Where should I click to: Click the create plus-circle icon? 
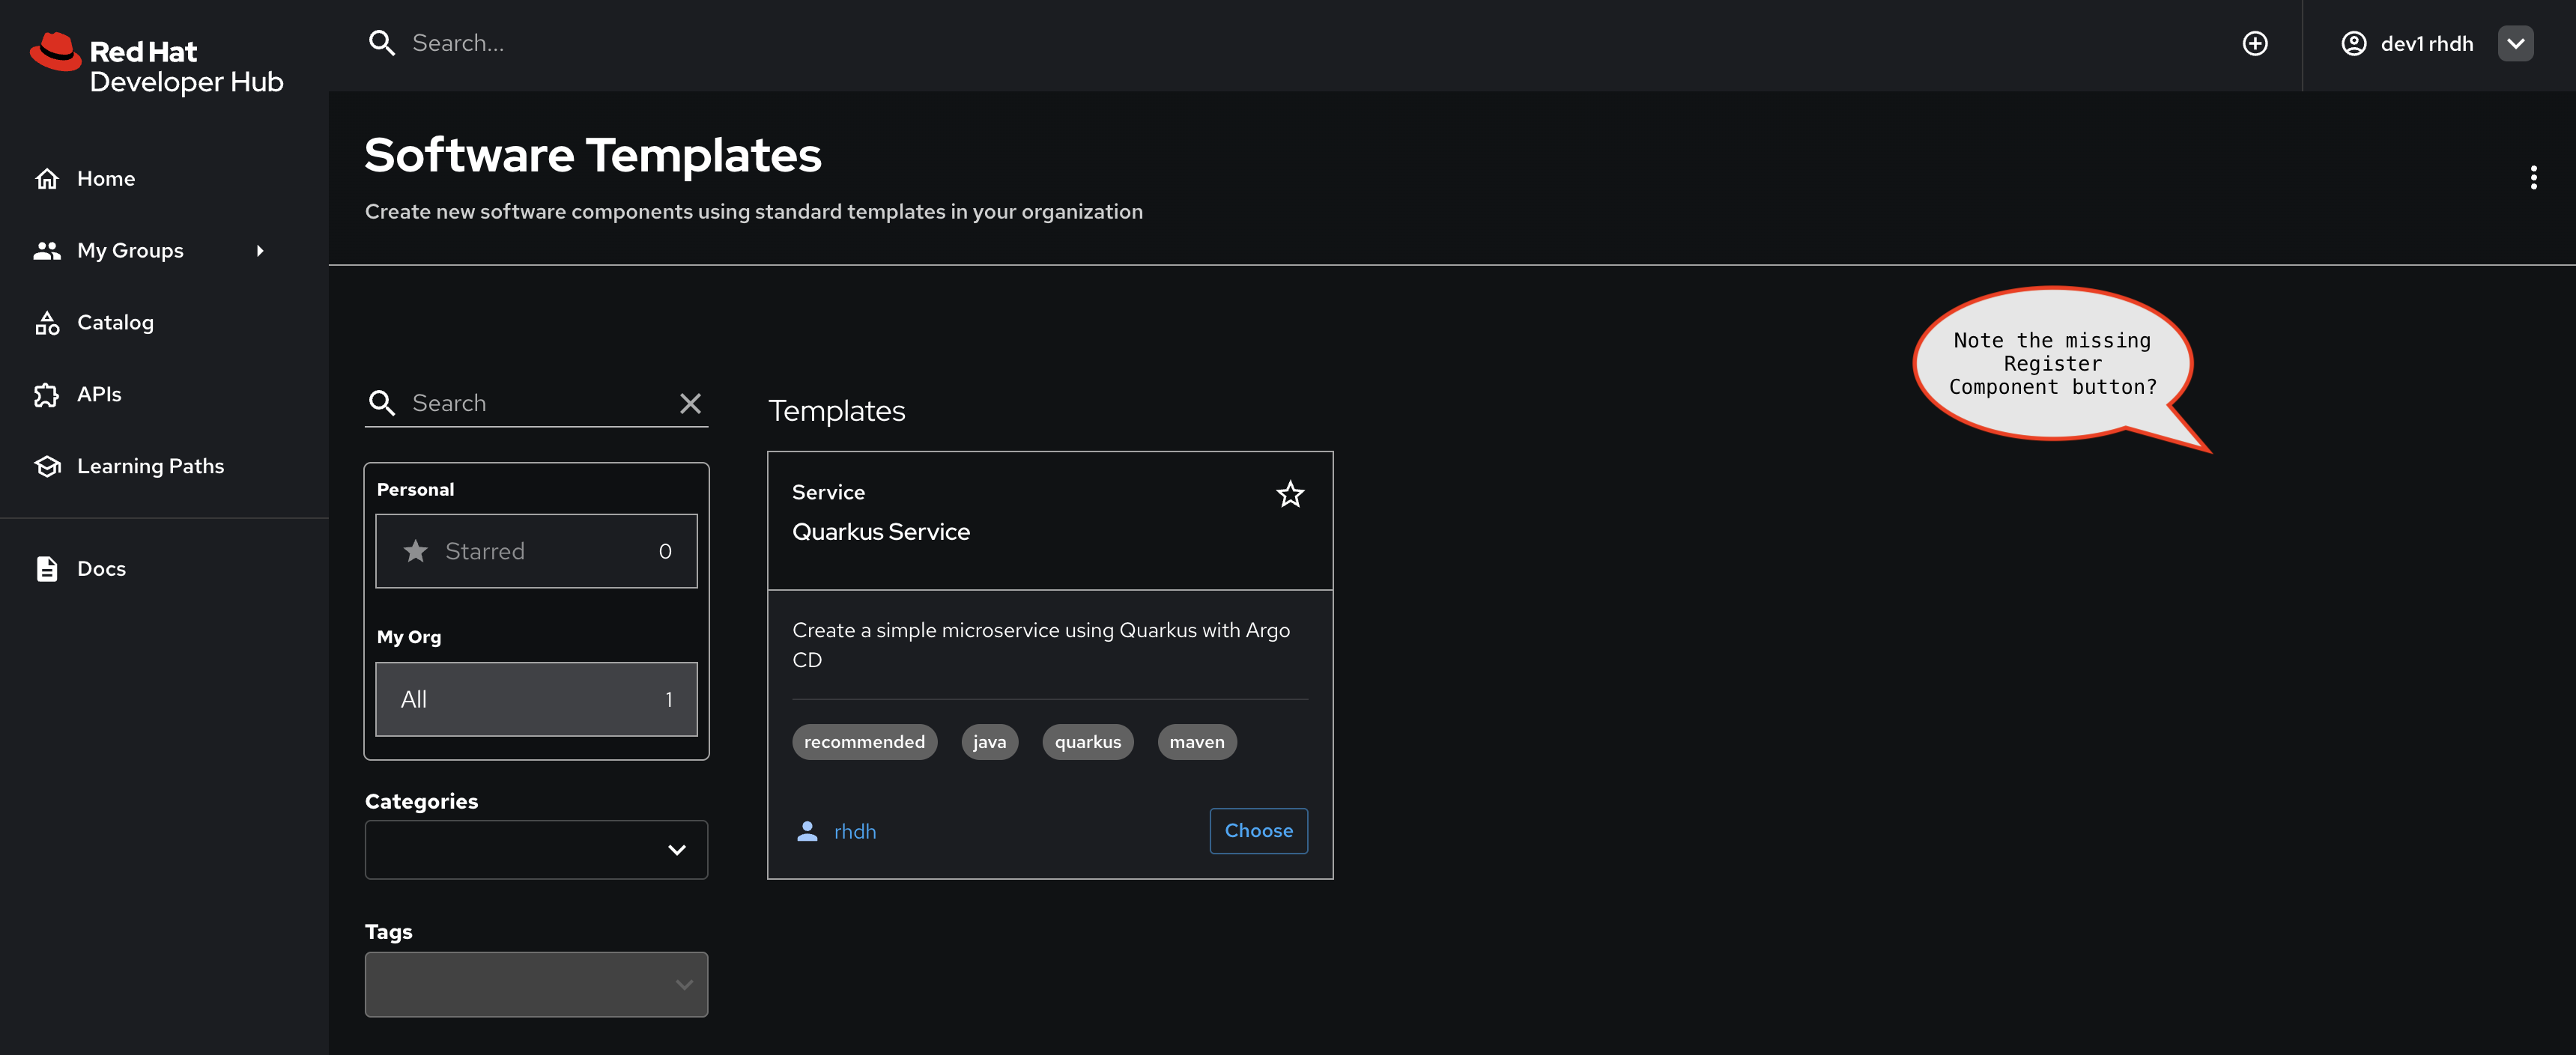click(2255, 44)
